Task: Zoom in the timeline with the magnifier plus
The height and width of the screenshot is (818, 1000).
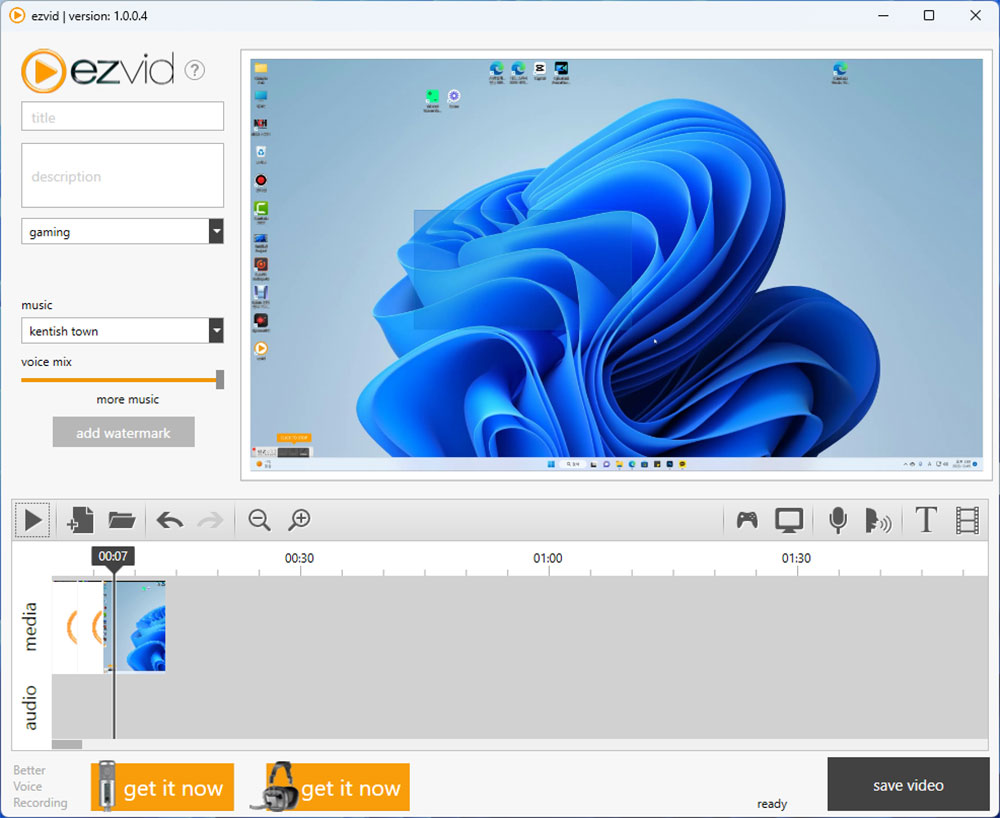Action: click(x=299, y=520)
